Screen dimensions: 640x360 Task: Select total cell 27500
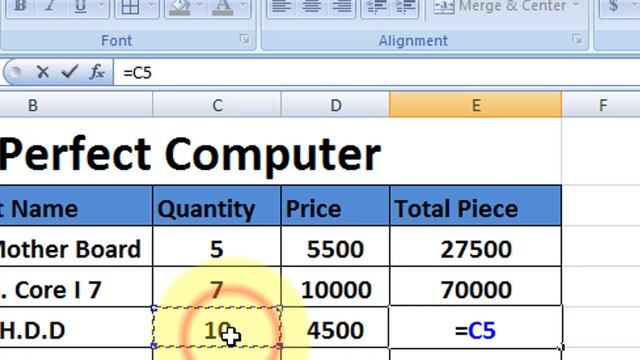click(x=476, y=247)
